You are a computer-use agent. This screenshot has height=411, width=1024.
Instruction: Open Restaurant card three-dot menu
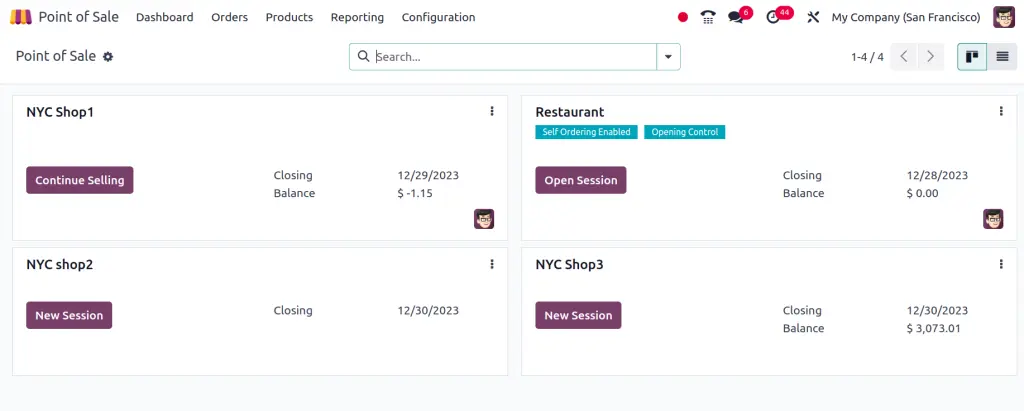pos(1001,112)
